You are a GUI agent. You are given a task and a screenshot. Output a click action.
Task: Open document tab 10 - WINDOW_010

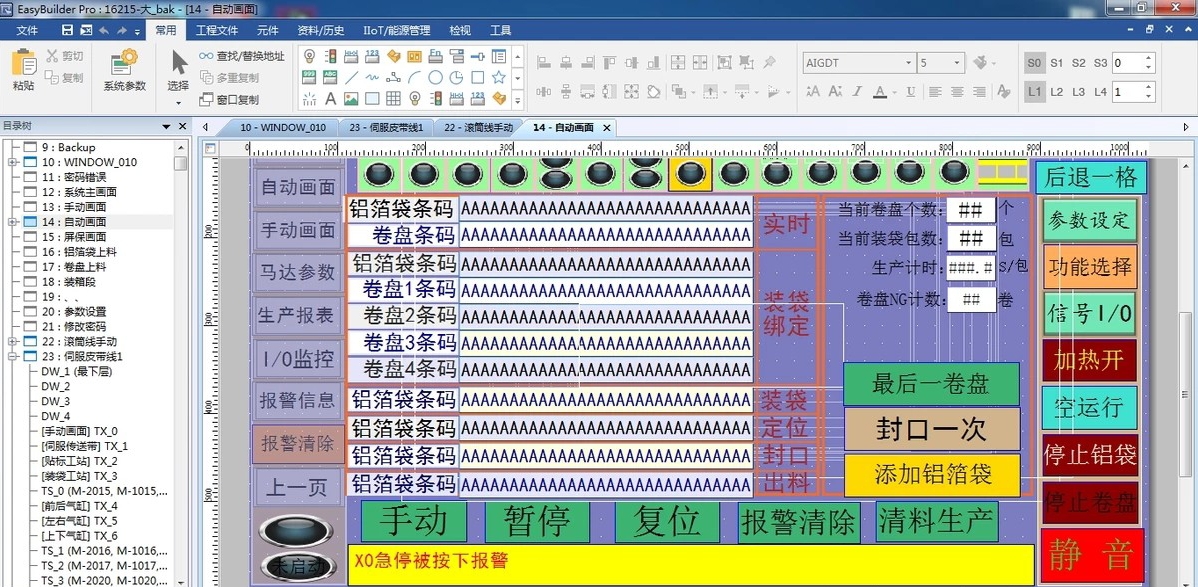pos(282,128)
